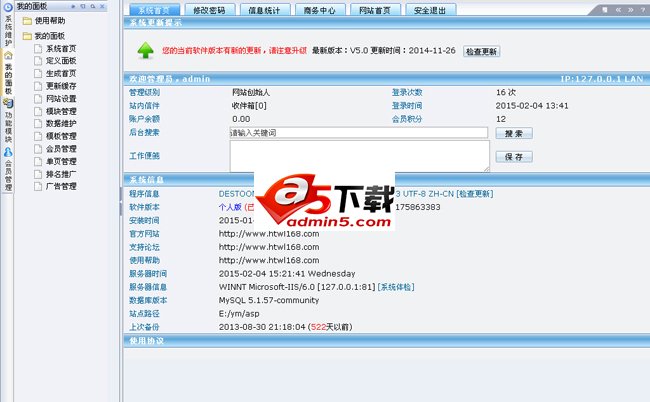Click the [系统体检] link
The width and height of the screenshot is (650, 402).
(x=396, y=287)
